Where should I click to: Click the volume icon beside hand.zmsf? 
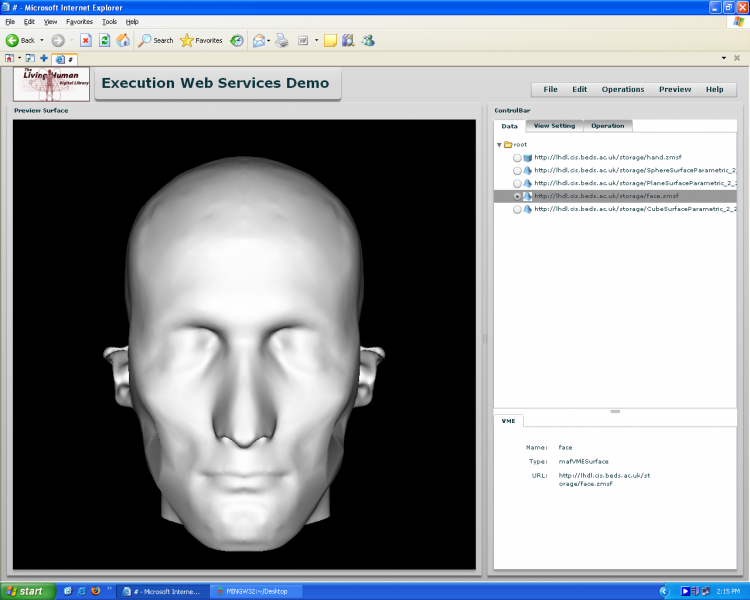tap(527, 157)
